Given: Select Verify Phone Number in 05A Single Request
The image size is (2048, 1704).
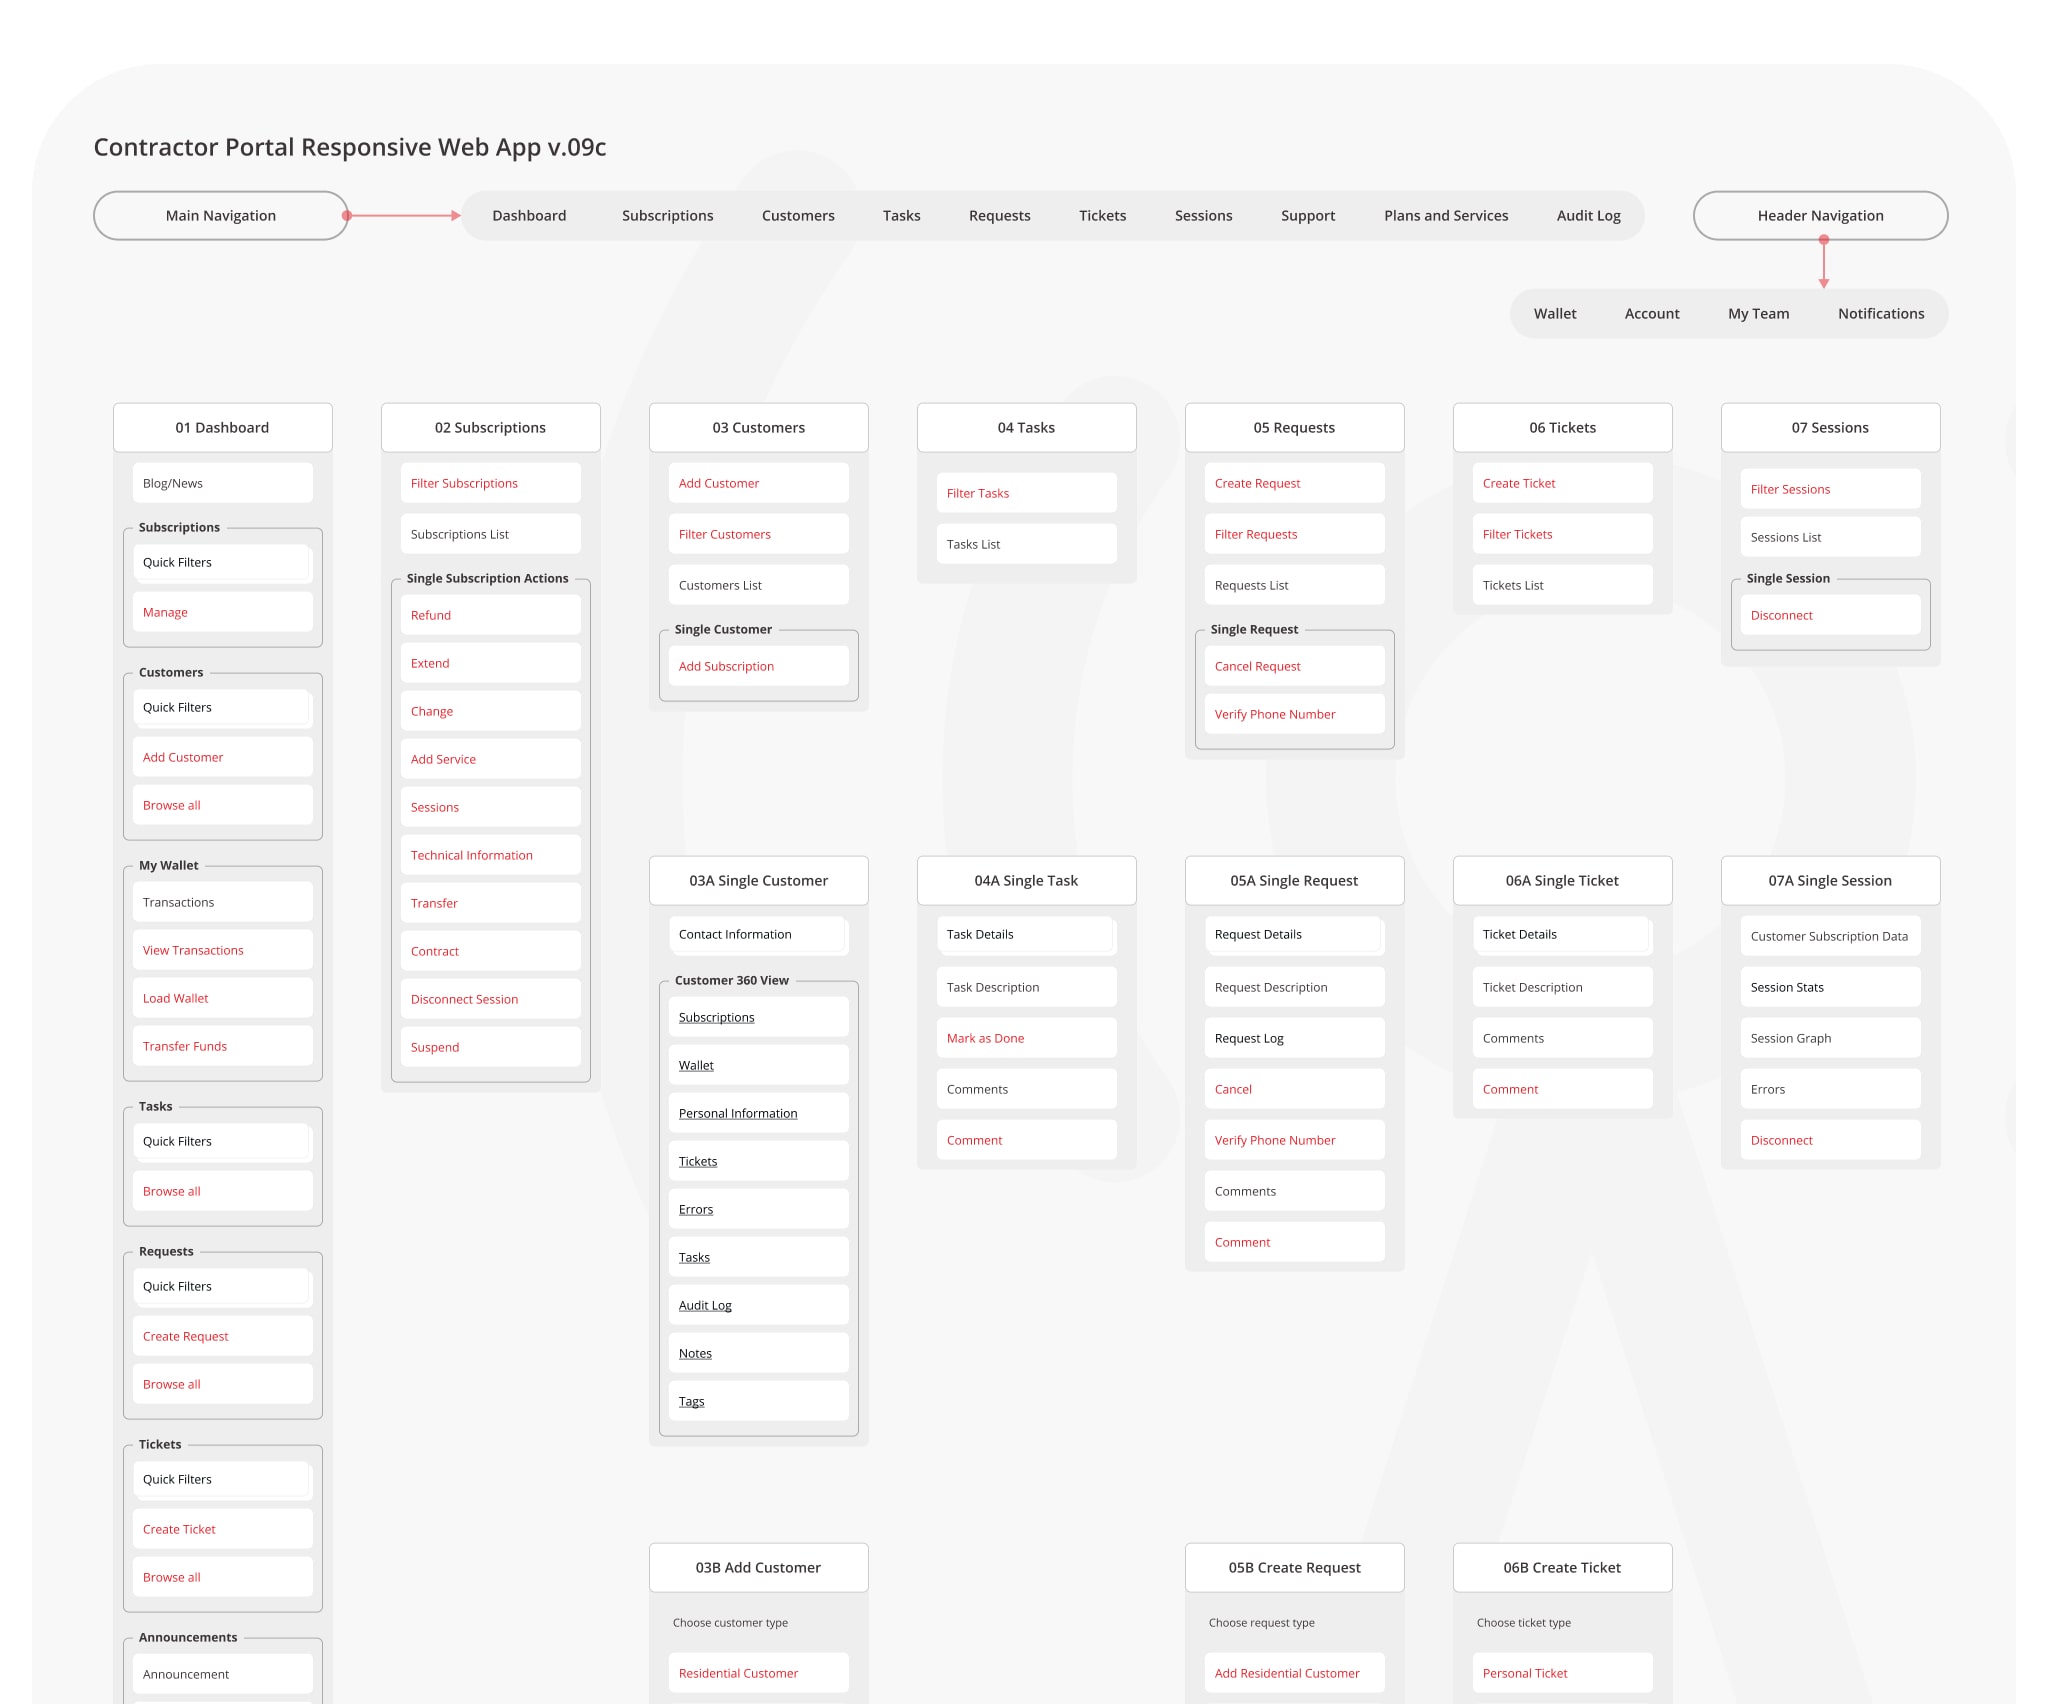Looking at the screenshot, I should (1274, 1141).
